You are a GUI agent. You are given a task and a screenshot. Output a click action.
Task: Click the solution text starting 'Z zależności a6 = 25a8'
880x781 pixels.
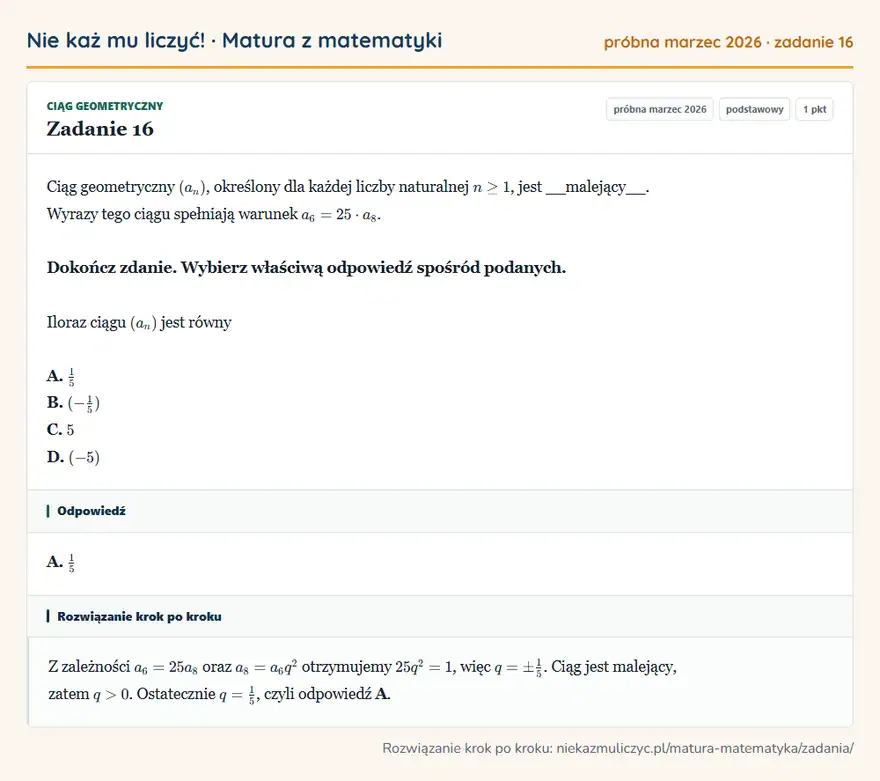coord(363,667)
